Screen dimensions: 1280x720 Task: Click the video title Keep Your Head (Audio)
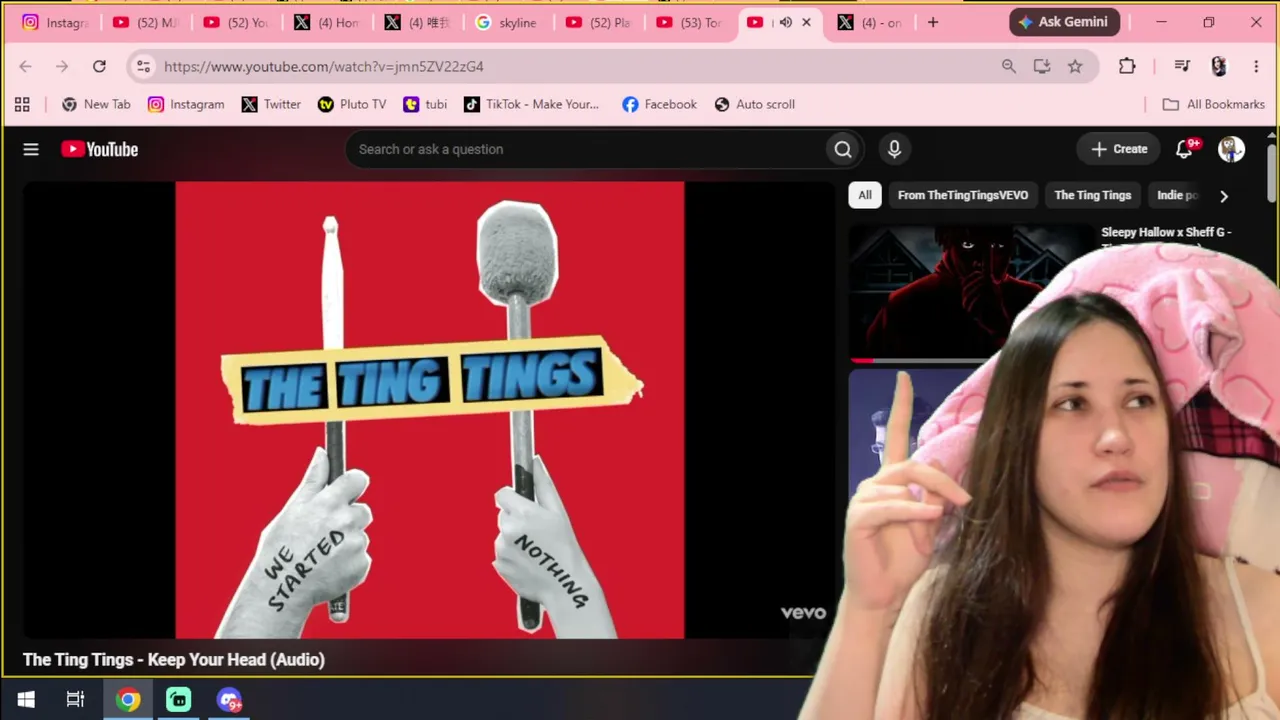coord(174,659)
